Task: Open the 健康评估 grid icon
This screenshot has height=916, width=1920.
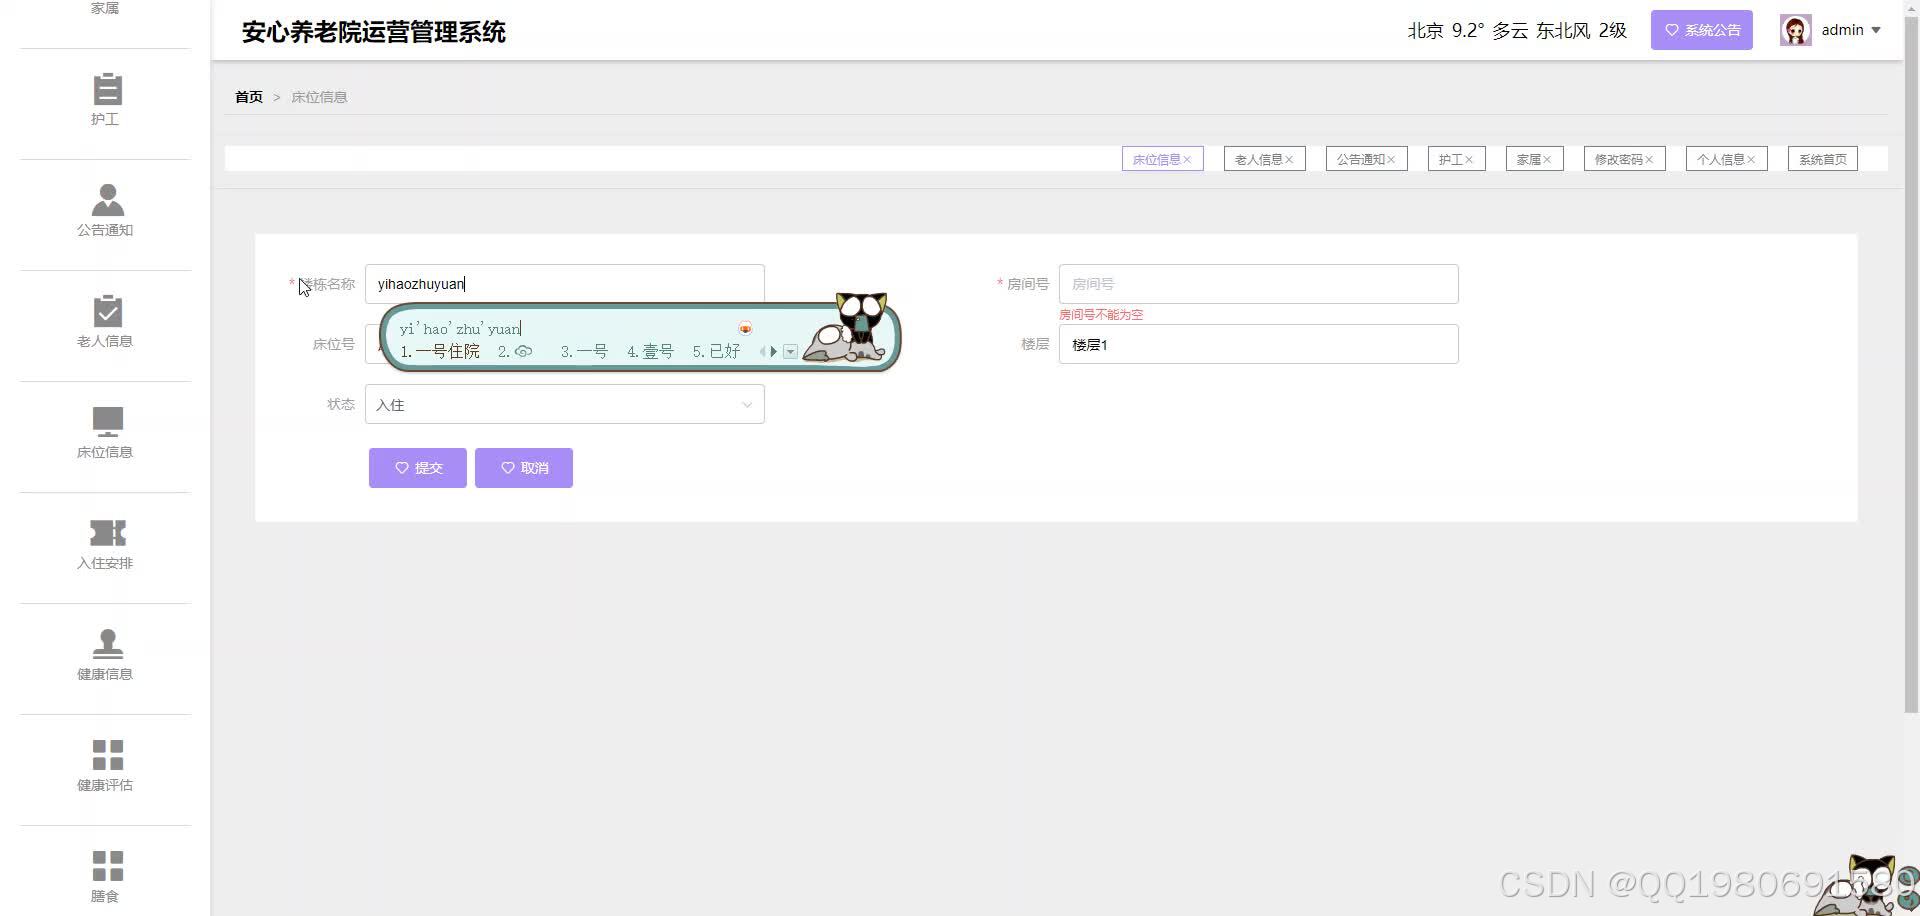Action: tap(106, 755)
